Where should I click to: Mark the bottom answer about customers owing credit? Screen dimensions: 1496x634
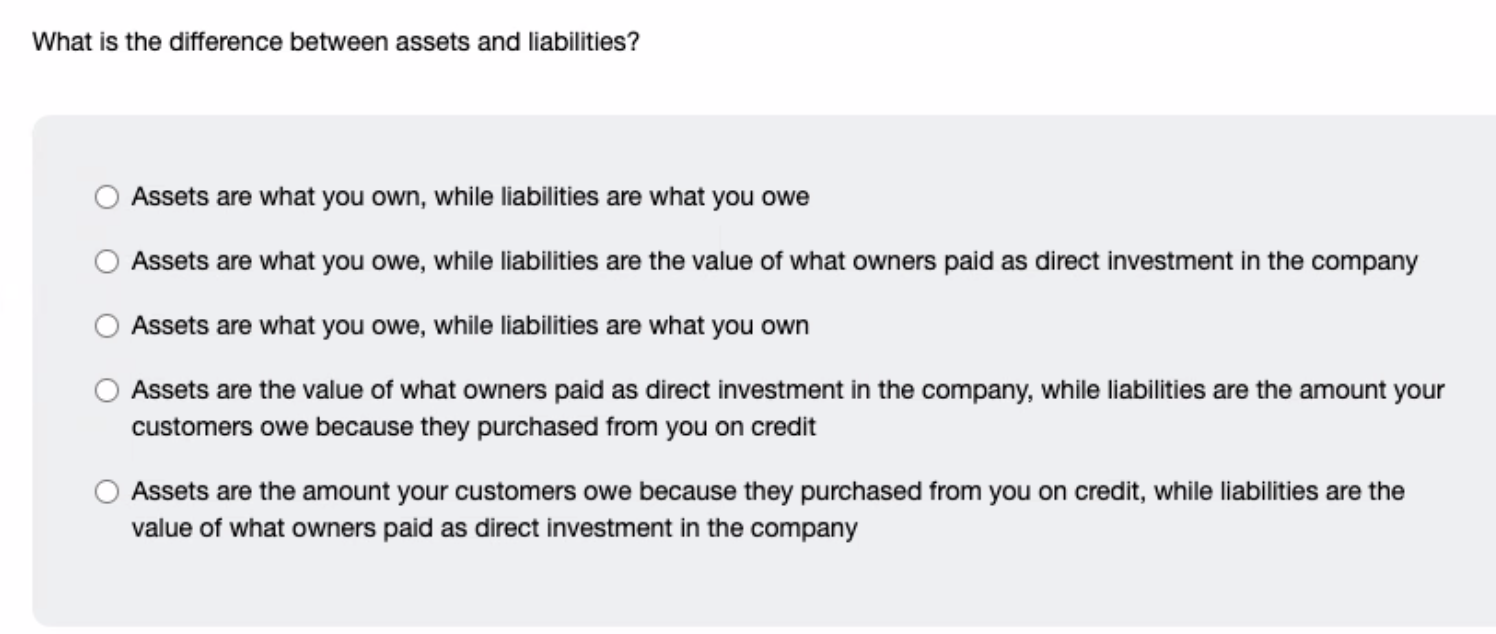(106, 490)
